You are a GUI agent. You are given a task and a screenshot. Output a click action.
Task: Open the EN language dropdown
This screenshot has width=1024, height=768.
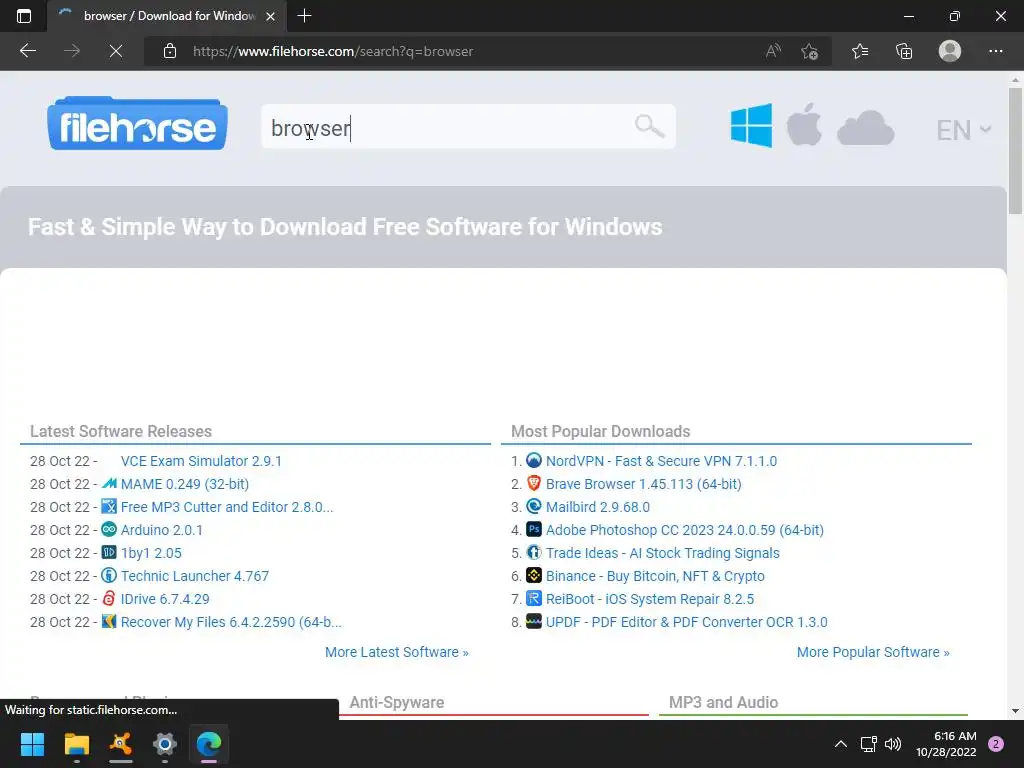coord(963,130)
